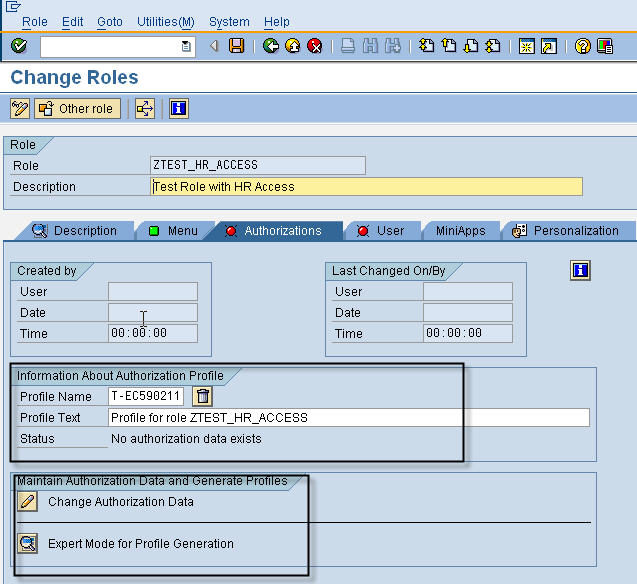Click the blue Information icon in application toolbar
This screenshot has width=637, height=584.
pyautogui.click(x=179, y=108)
